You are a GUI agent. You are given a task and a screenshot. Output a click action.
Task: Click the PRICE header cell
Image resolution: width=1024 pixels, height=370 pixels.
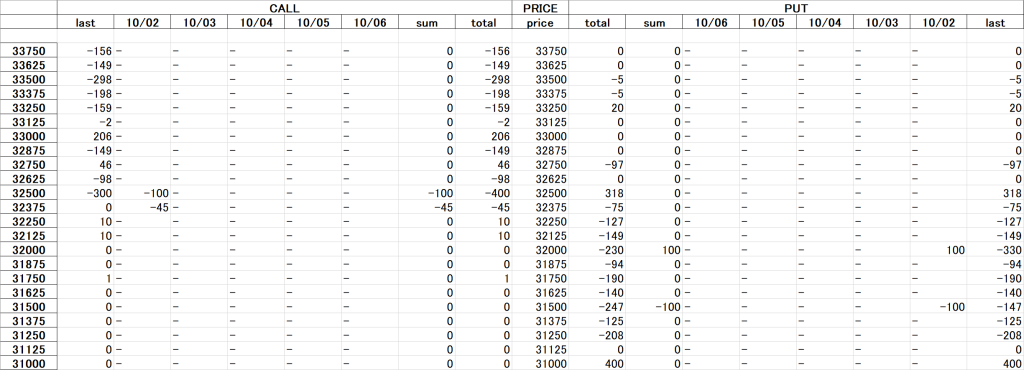[540, 8]
